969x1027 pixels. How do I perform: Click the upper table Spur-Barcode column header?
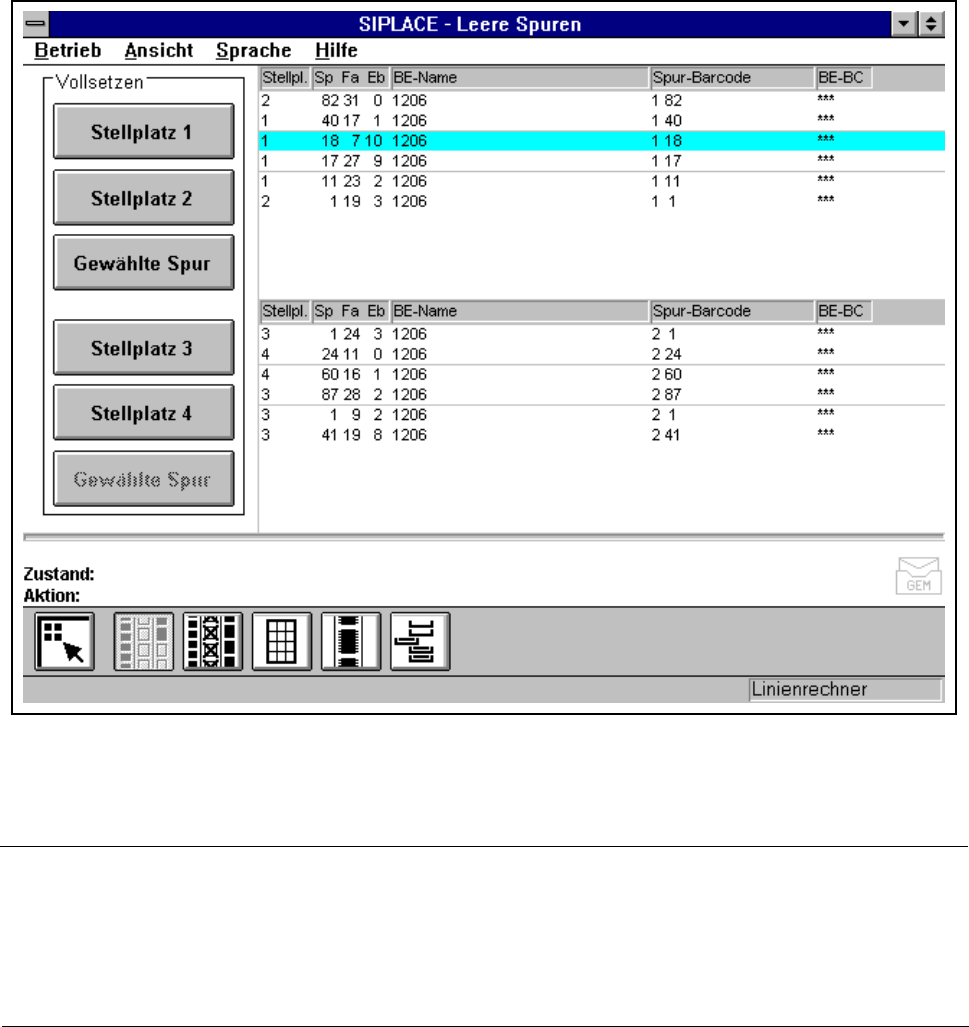coord(732,77)
